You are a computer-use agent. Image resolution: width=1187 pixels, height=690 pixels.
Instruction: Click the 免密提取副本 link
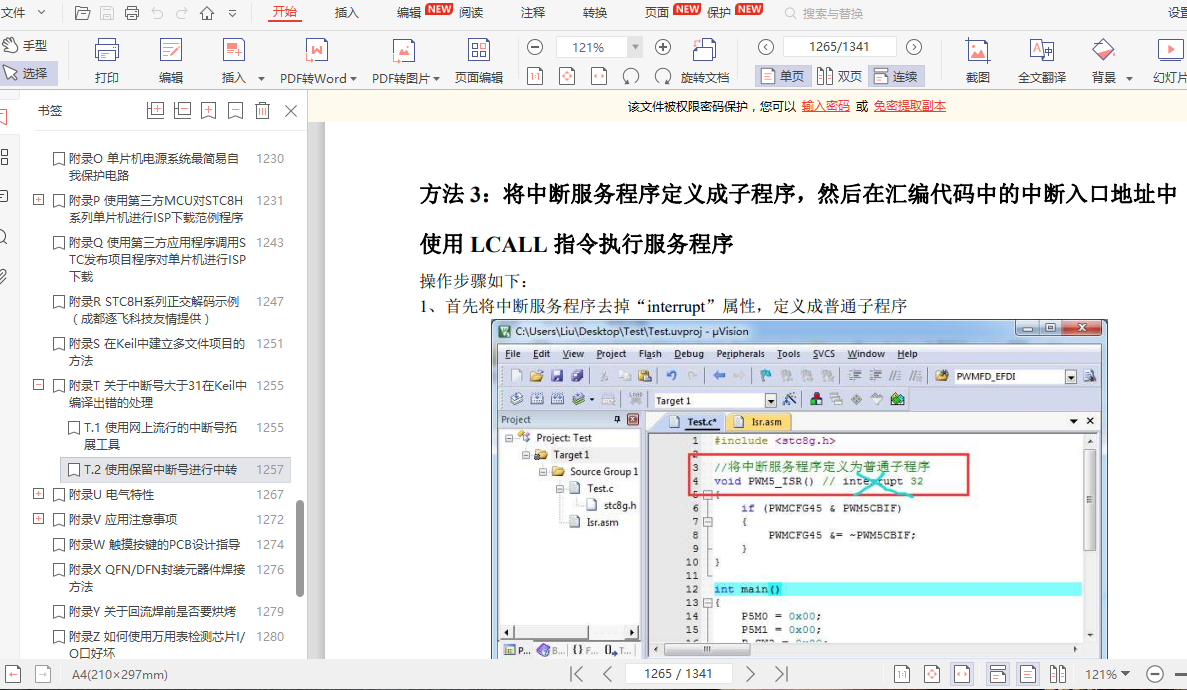[x=909, y=106]
